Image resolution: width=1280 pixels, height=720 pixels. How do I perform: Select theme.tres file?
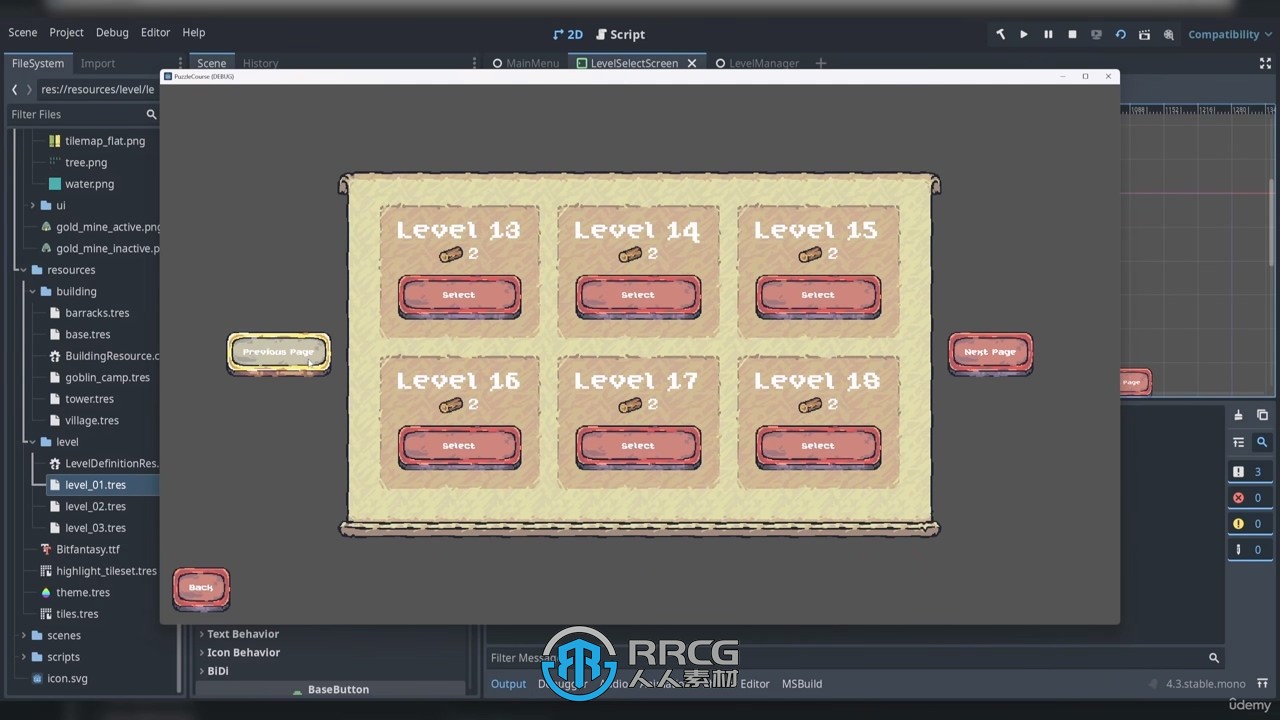tap(82, 592)
